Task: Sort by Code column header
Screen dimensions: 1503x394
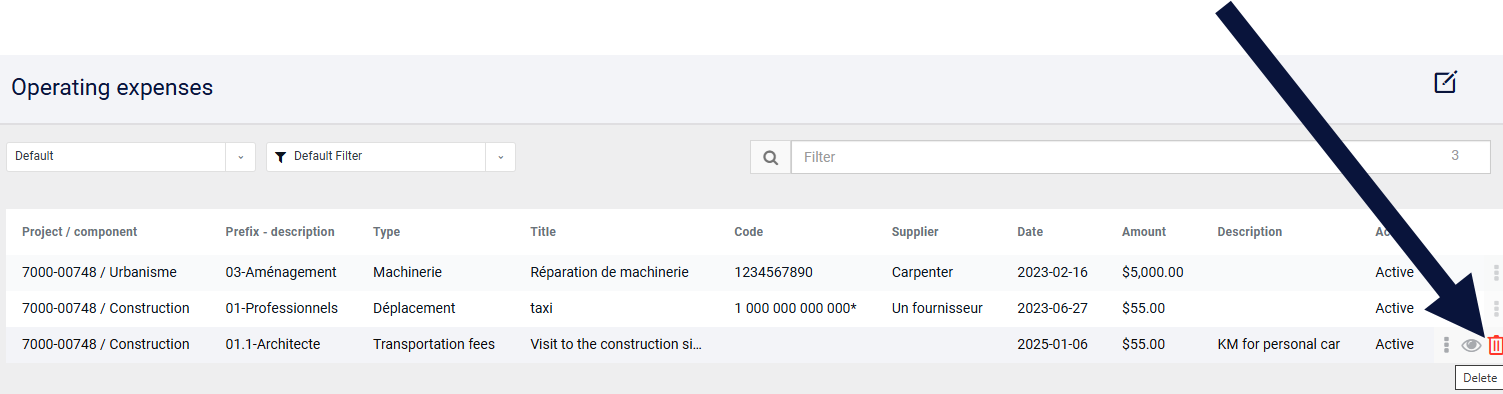Action: coord(748,232)
